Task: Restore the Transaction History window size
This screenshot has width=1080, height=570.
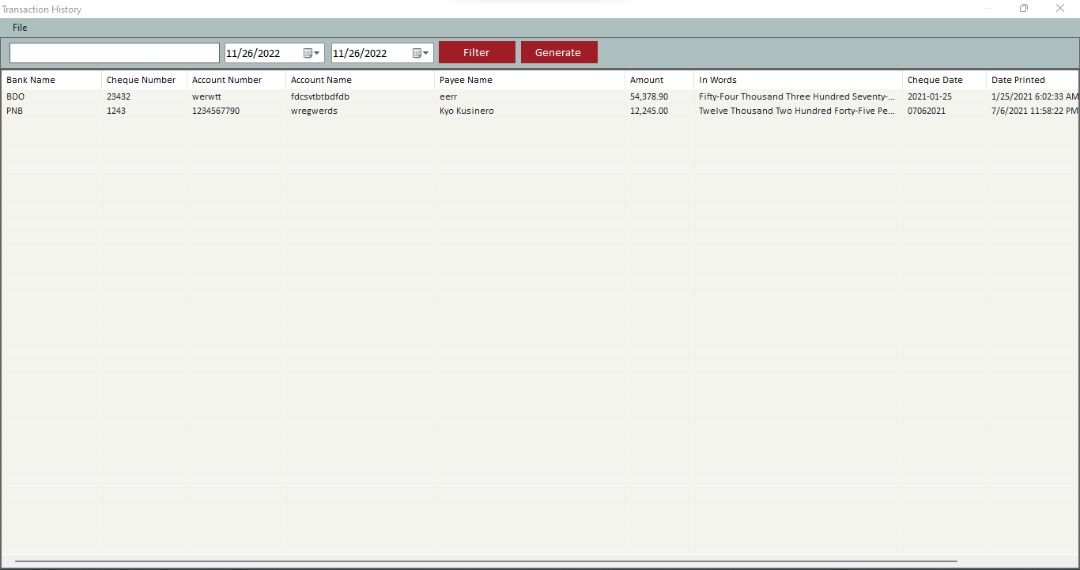Action: [1024, 8]
